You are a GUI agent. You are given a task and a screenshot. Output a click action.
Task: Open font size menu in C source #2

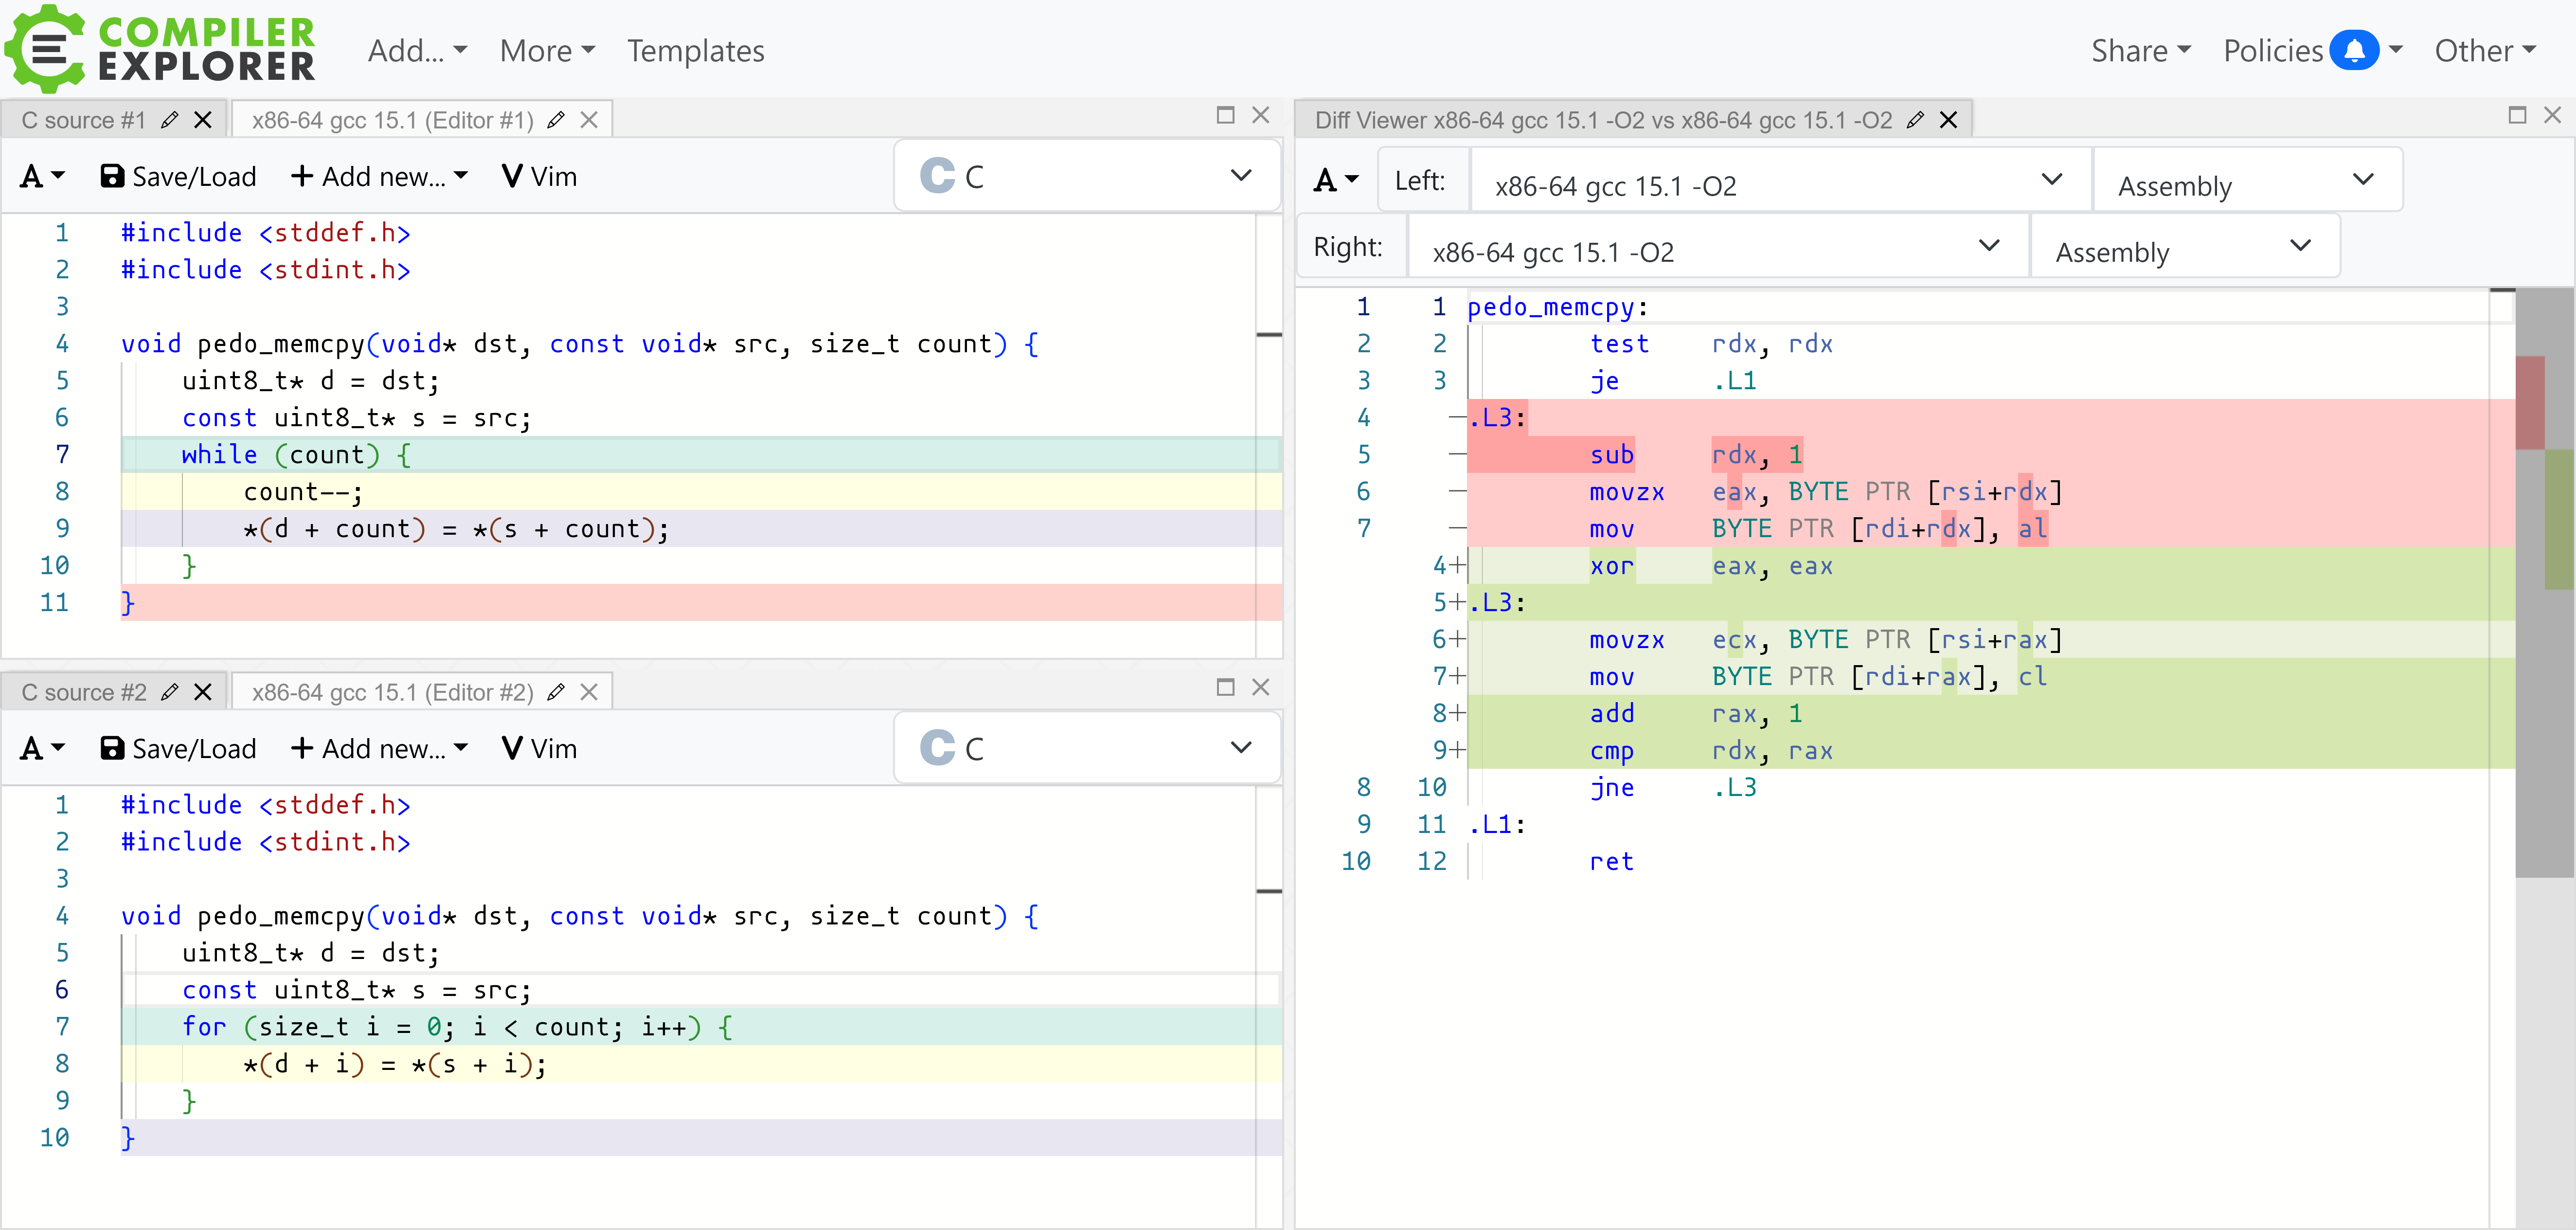pyautogui.click(x=42, y=749)
